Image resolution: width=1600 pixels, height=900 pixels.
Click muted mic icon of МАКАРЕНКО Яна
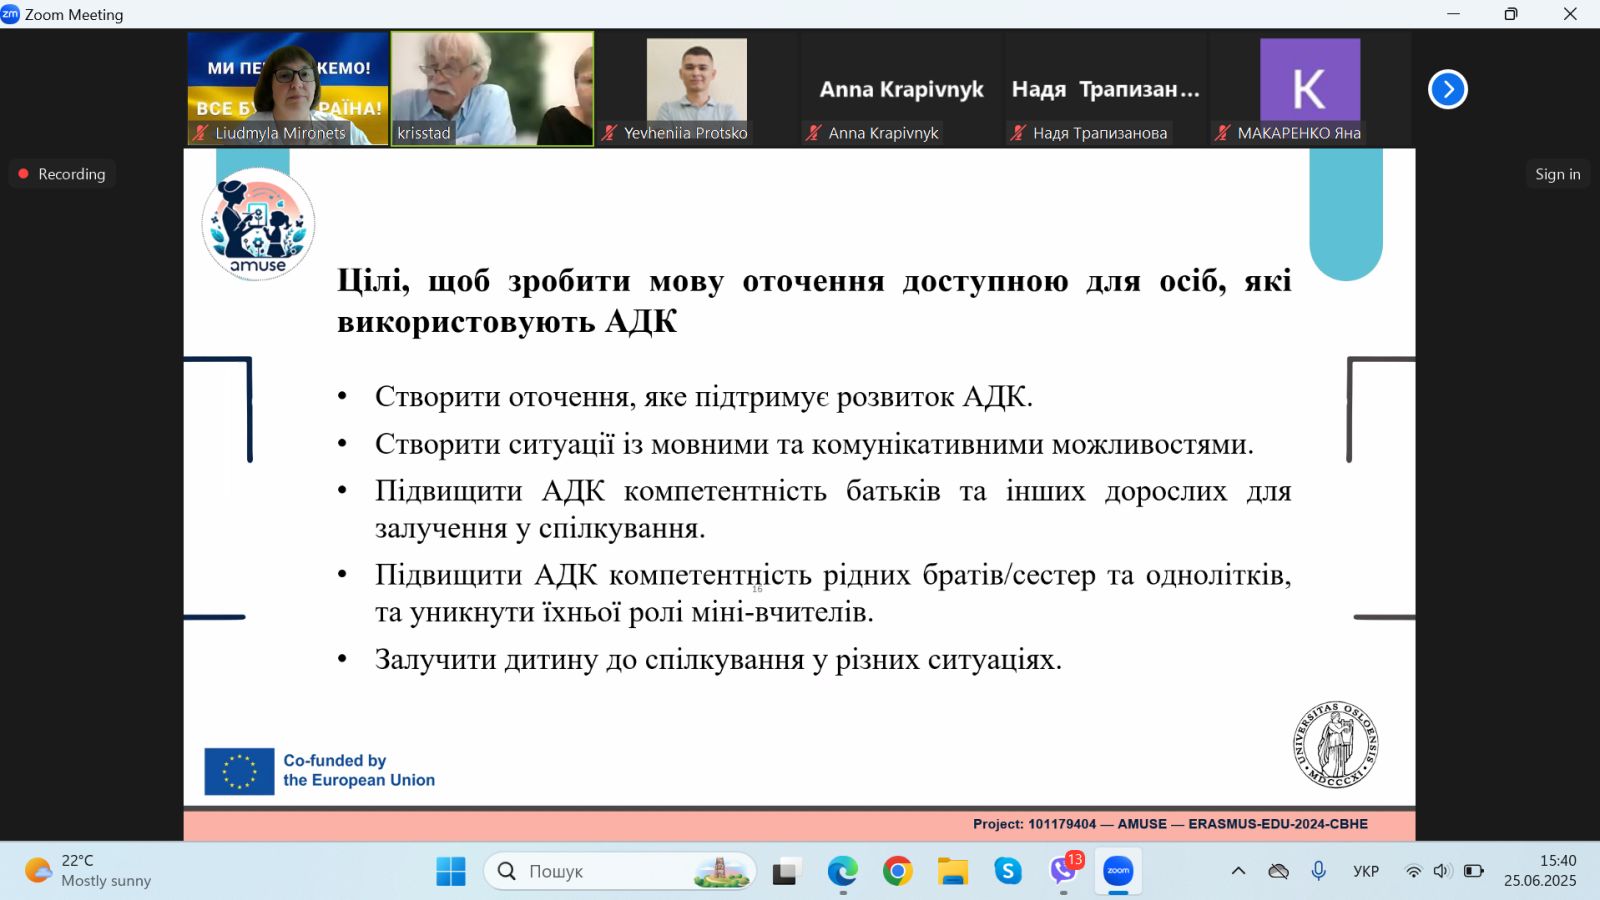coord(1222,133)
